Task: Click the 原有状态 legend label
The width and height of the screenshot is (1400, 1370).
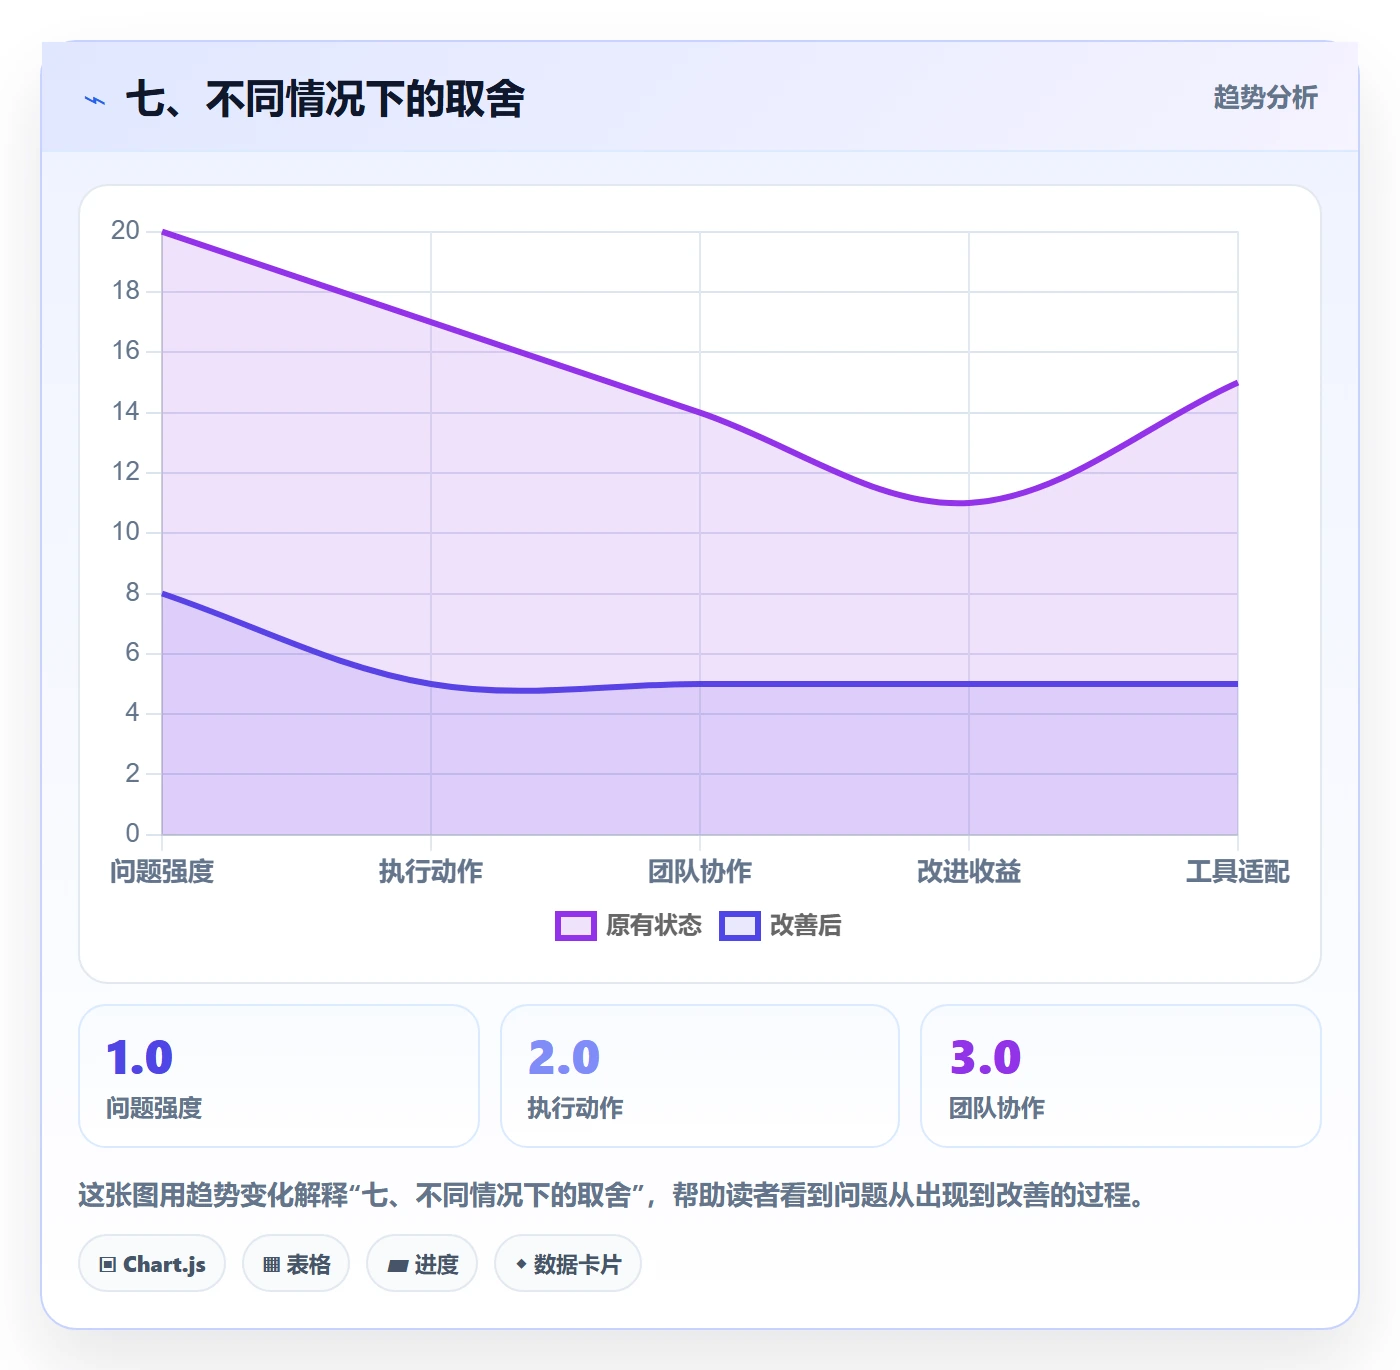Action: pos(654,926)
